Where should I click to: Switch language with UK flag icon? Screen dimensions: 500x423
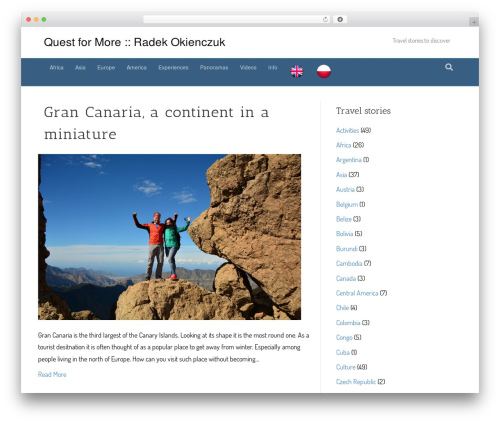[297, 71]
